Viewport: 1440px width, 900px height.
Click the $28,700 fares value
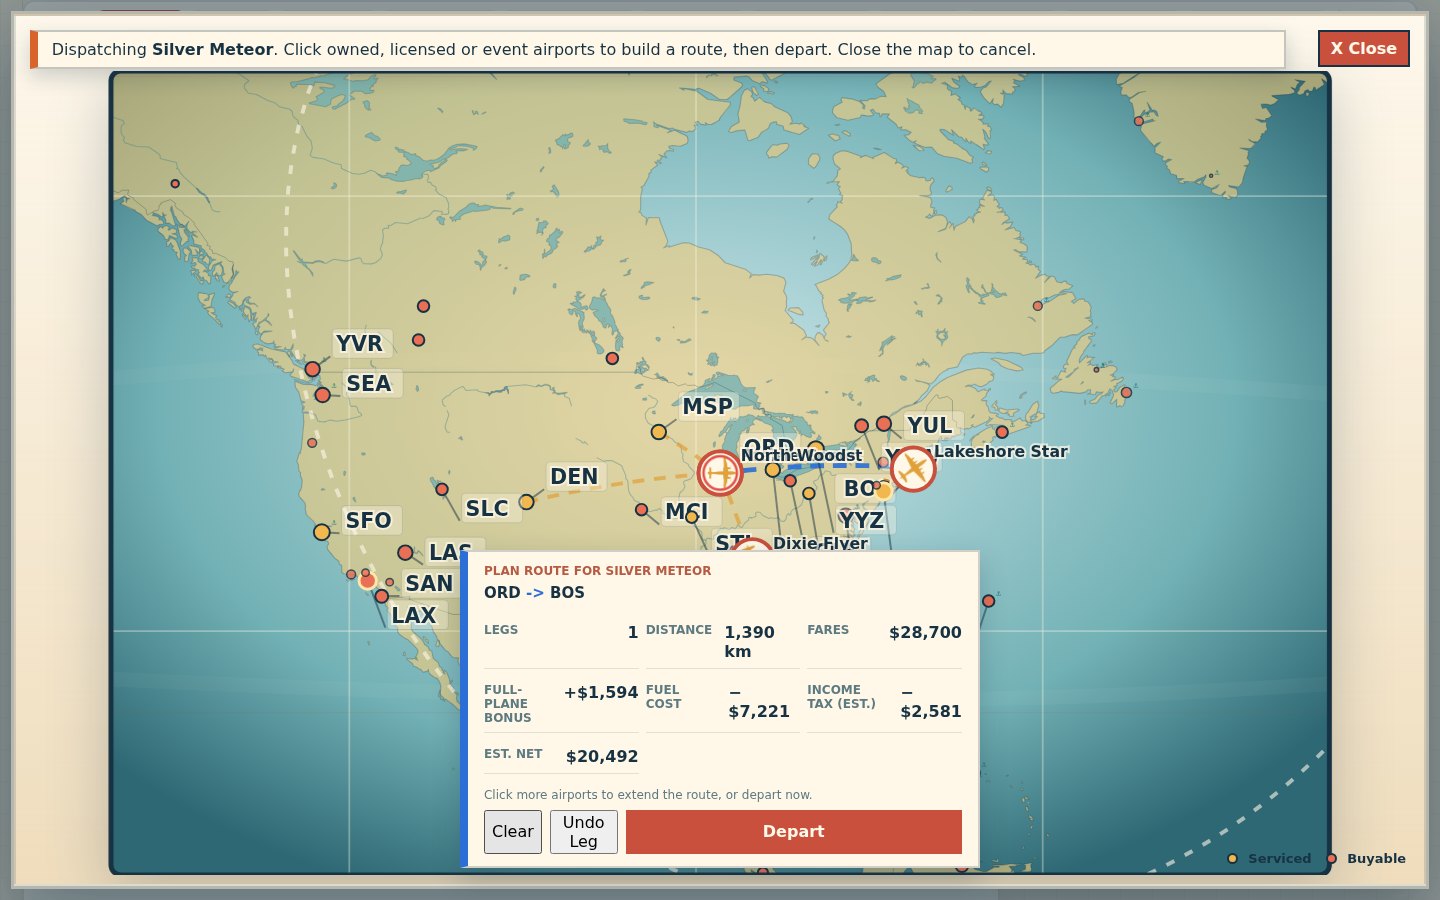pyautogui.click(x=925, y=633)
